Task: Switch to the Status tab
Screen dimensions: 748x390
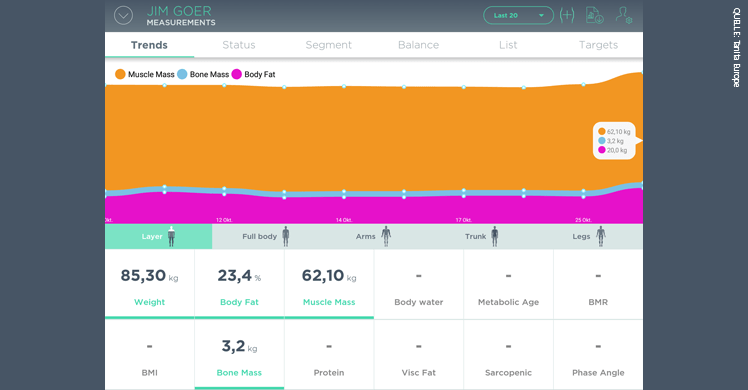Action: [x=239, y=45]
